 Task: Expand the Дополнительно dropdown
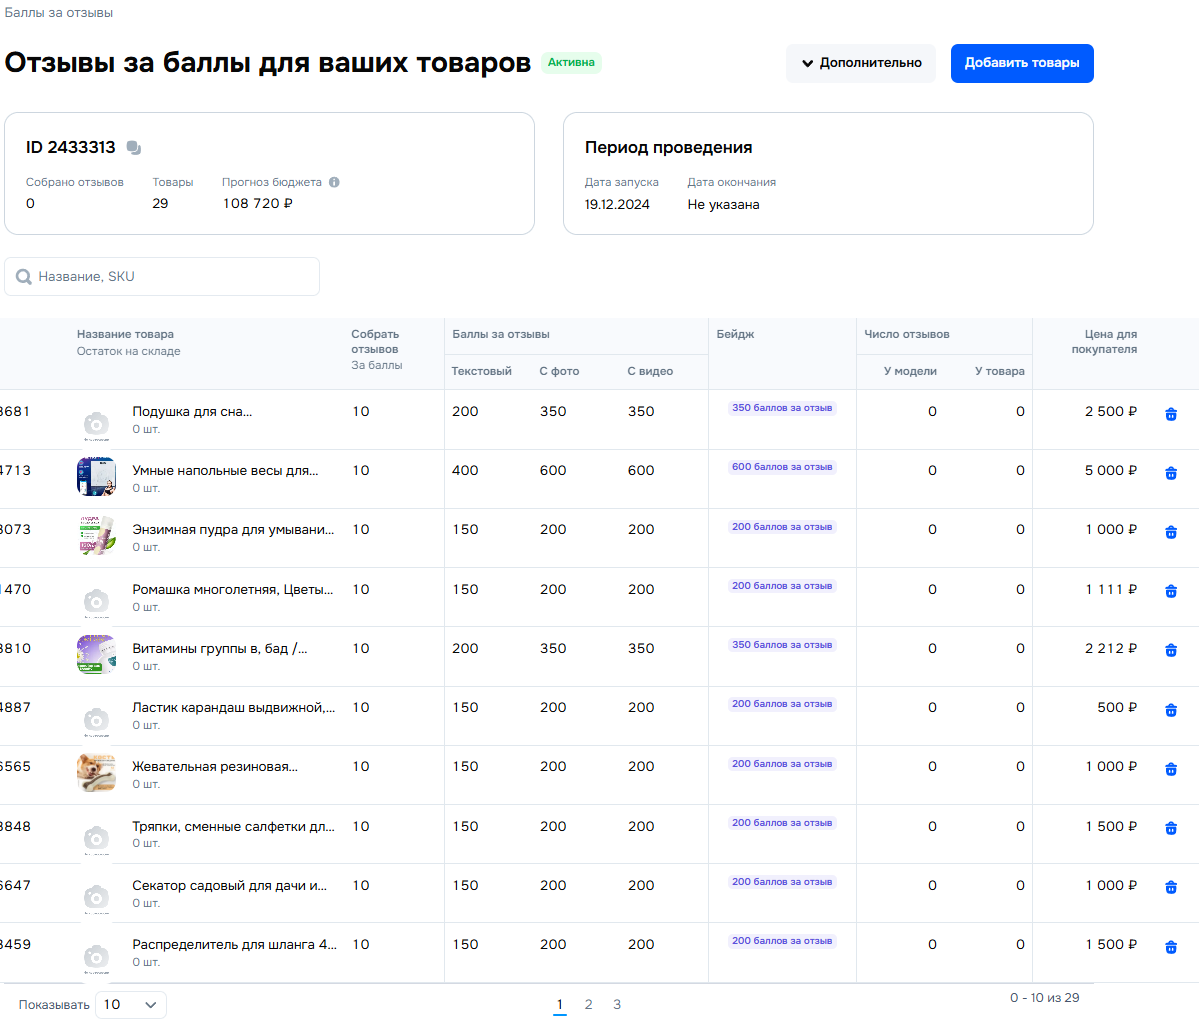(861, 63)
